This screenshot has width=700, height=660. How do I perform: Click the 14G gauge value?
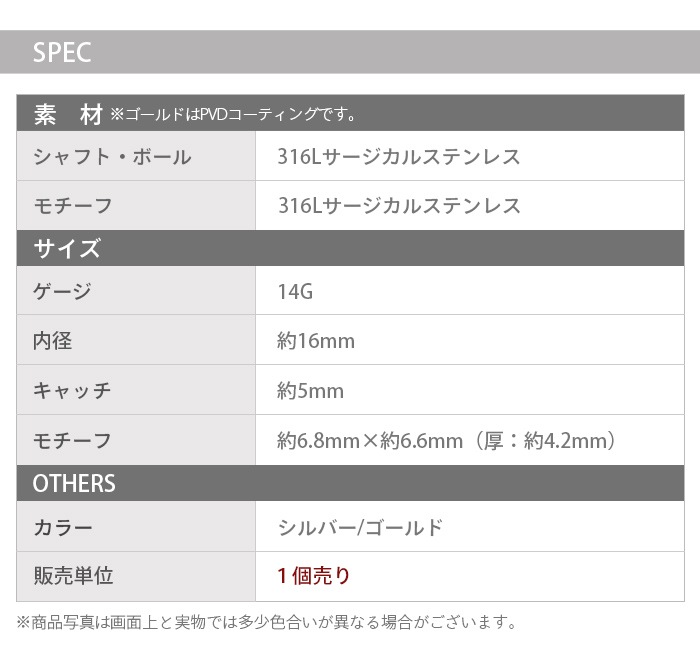coord(295,292)
